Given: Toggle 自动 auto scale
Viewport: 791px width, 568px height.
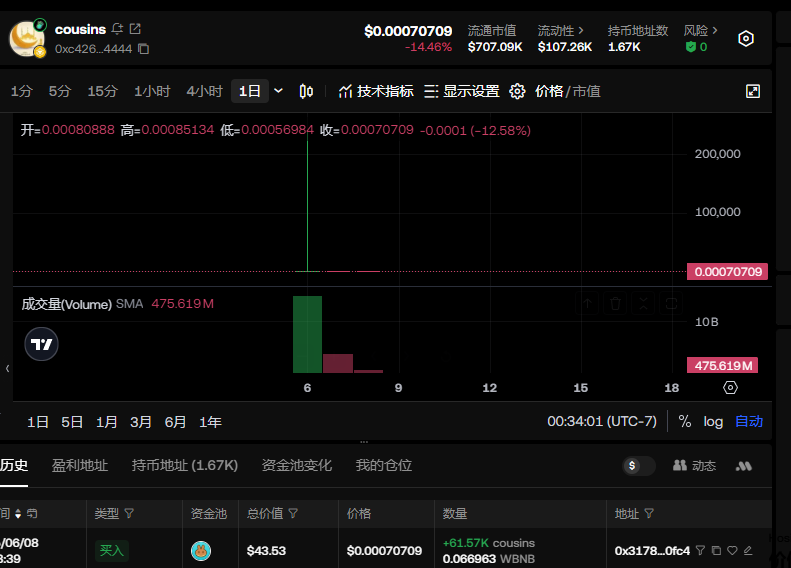Looking at the screenshot, I should 749,421.
